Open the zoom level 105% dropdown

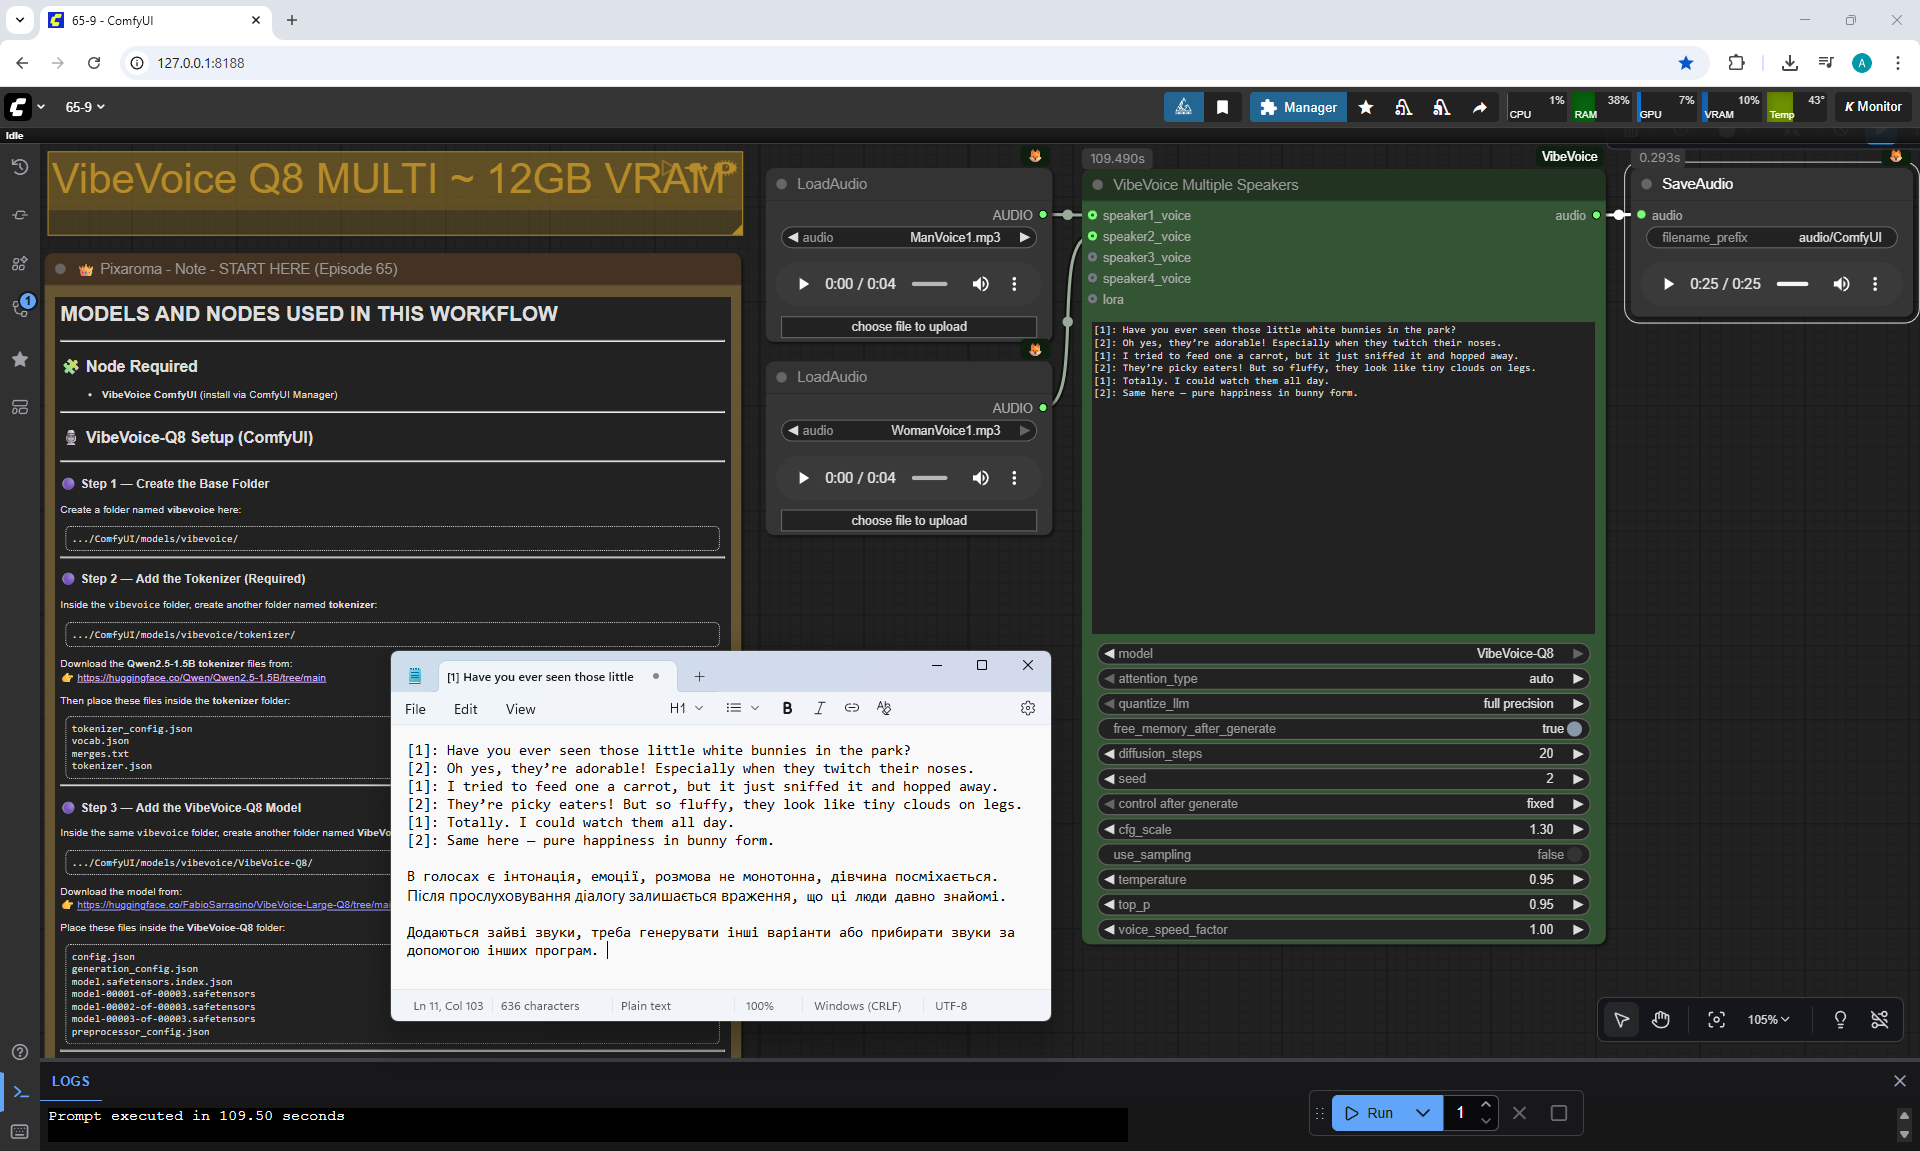[1768, 1019]
